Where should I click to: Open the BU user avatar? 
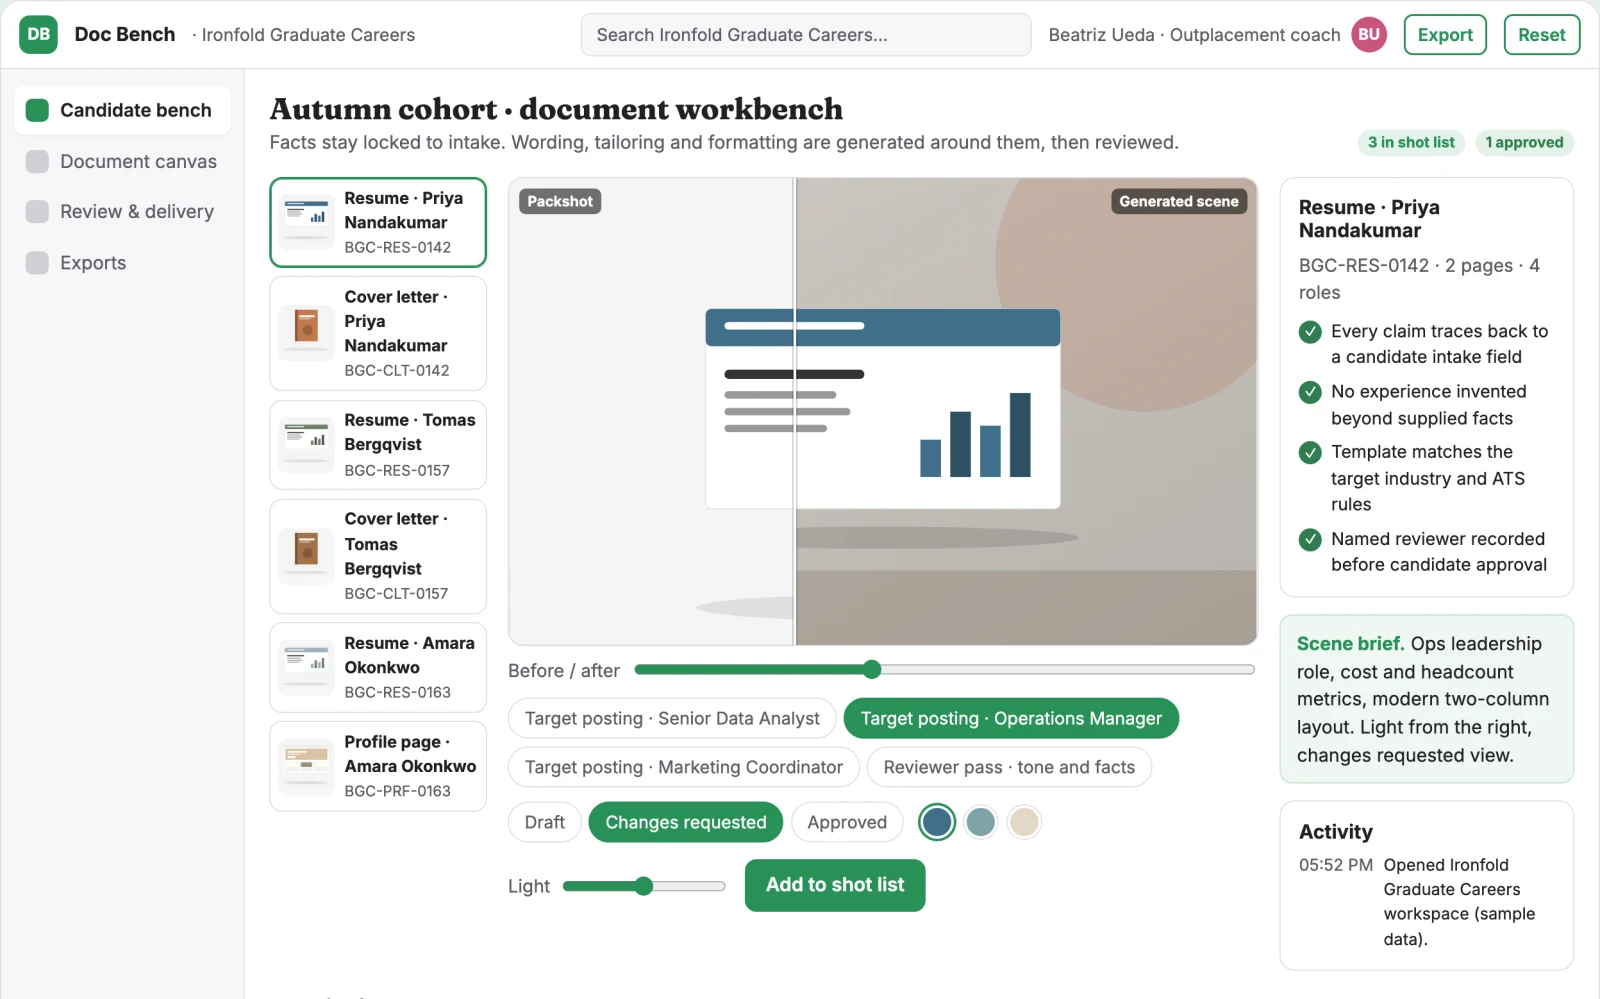point(1369,35)
